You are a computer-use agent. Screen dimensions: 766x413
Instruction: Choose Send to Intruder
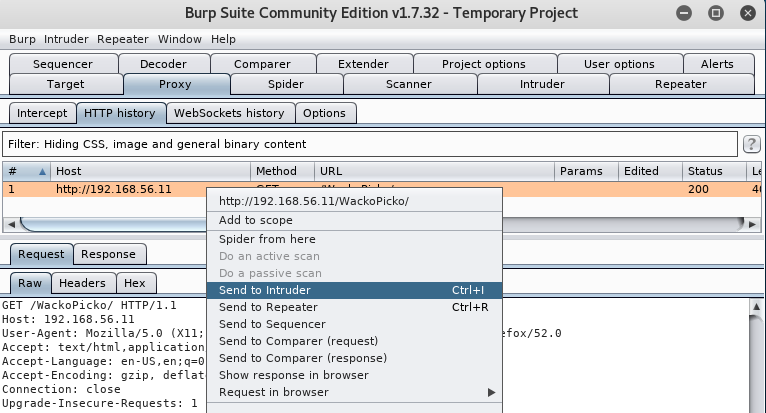click(354, 290)
